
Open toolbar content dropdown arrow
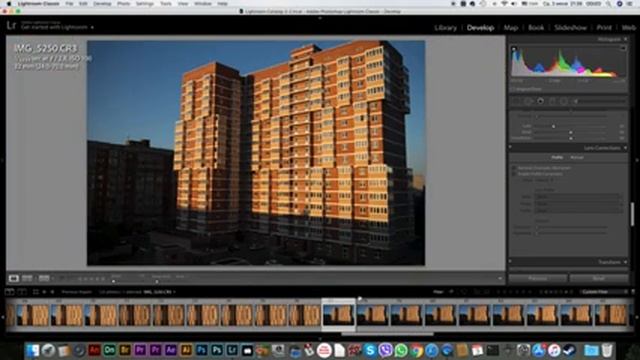tap(500, 278)
